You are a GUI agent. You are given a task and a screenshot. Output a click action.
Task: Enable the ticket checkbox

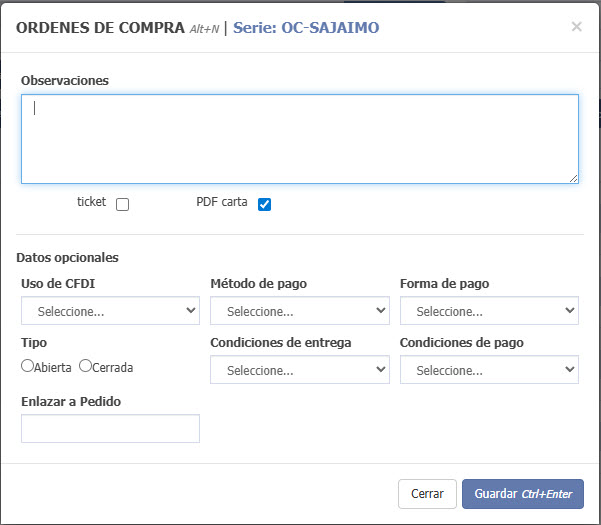[122, 204]
